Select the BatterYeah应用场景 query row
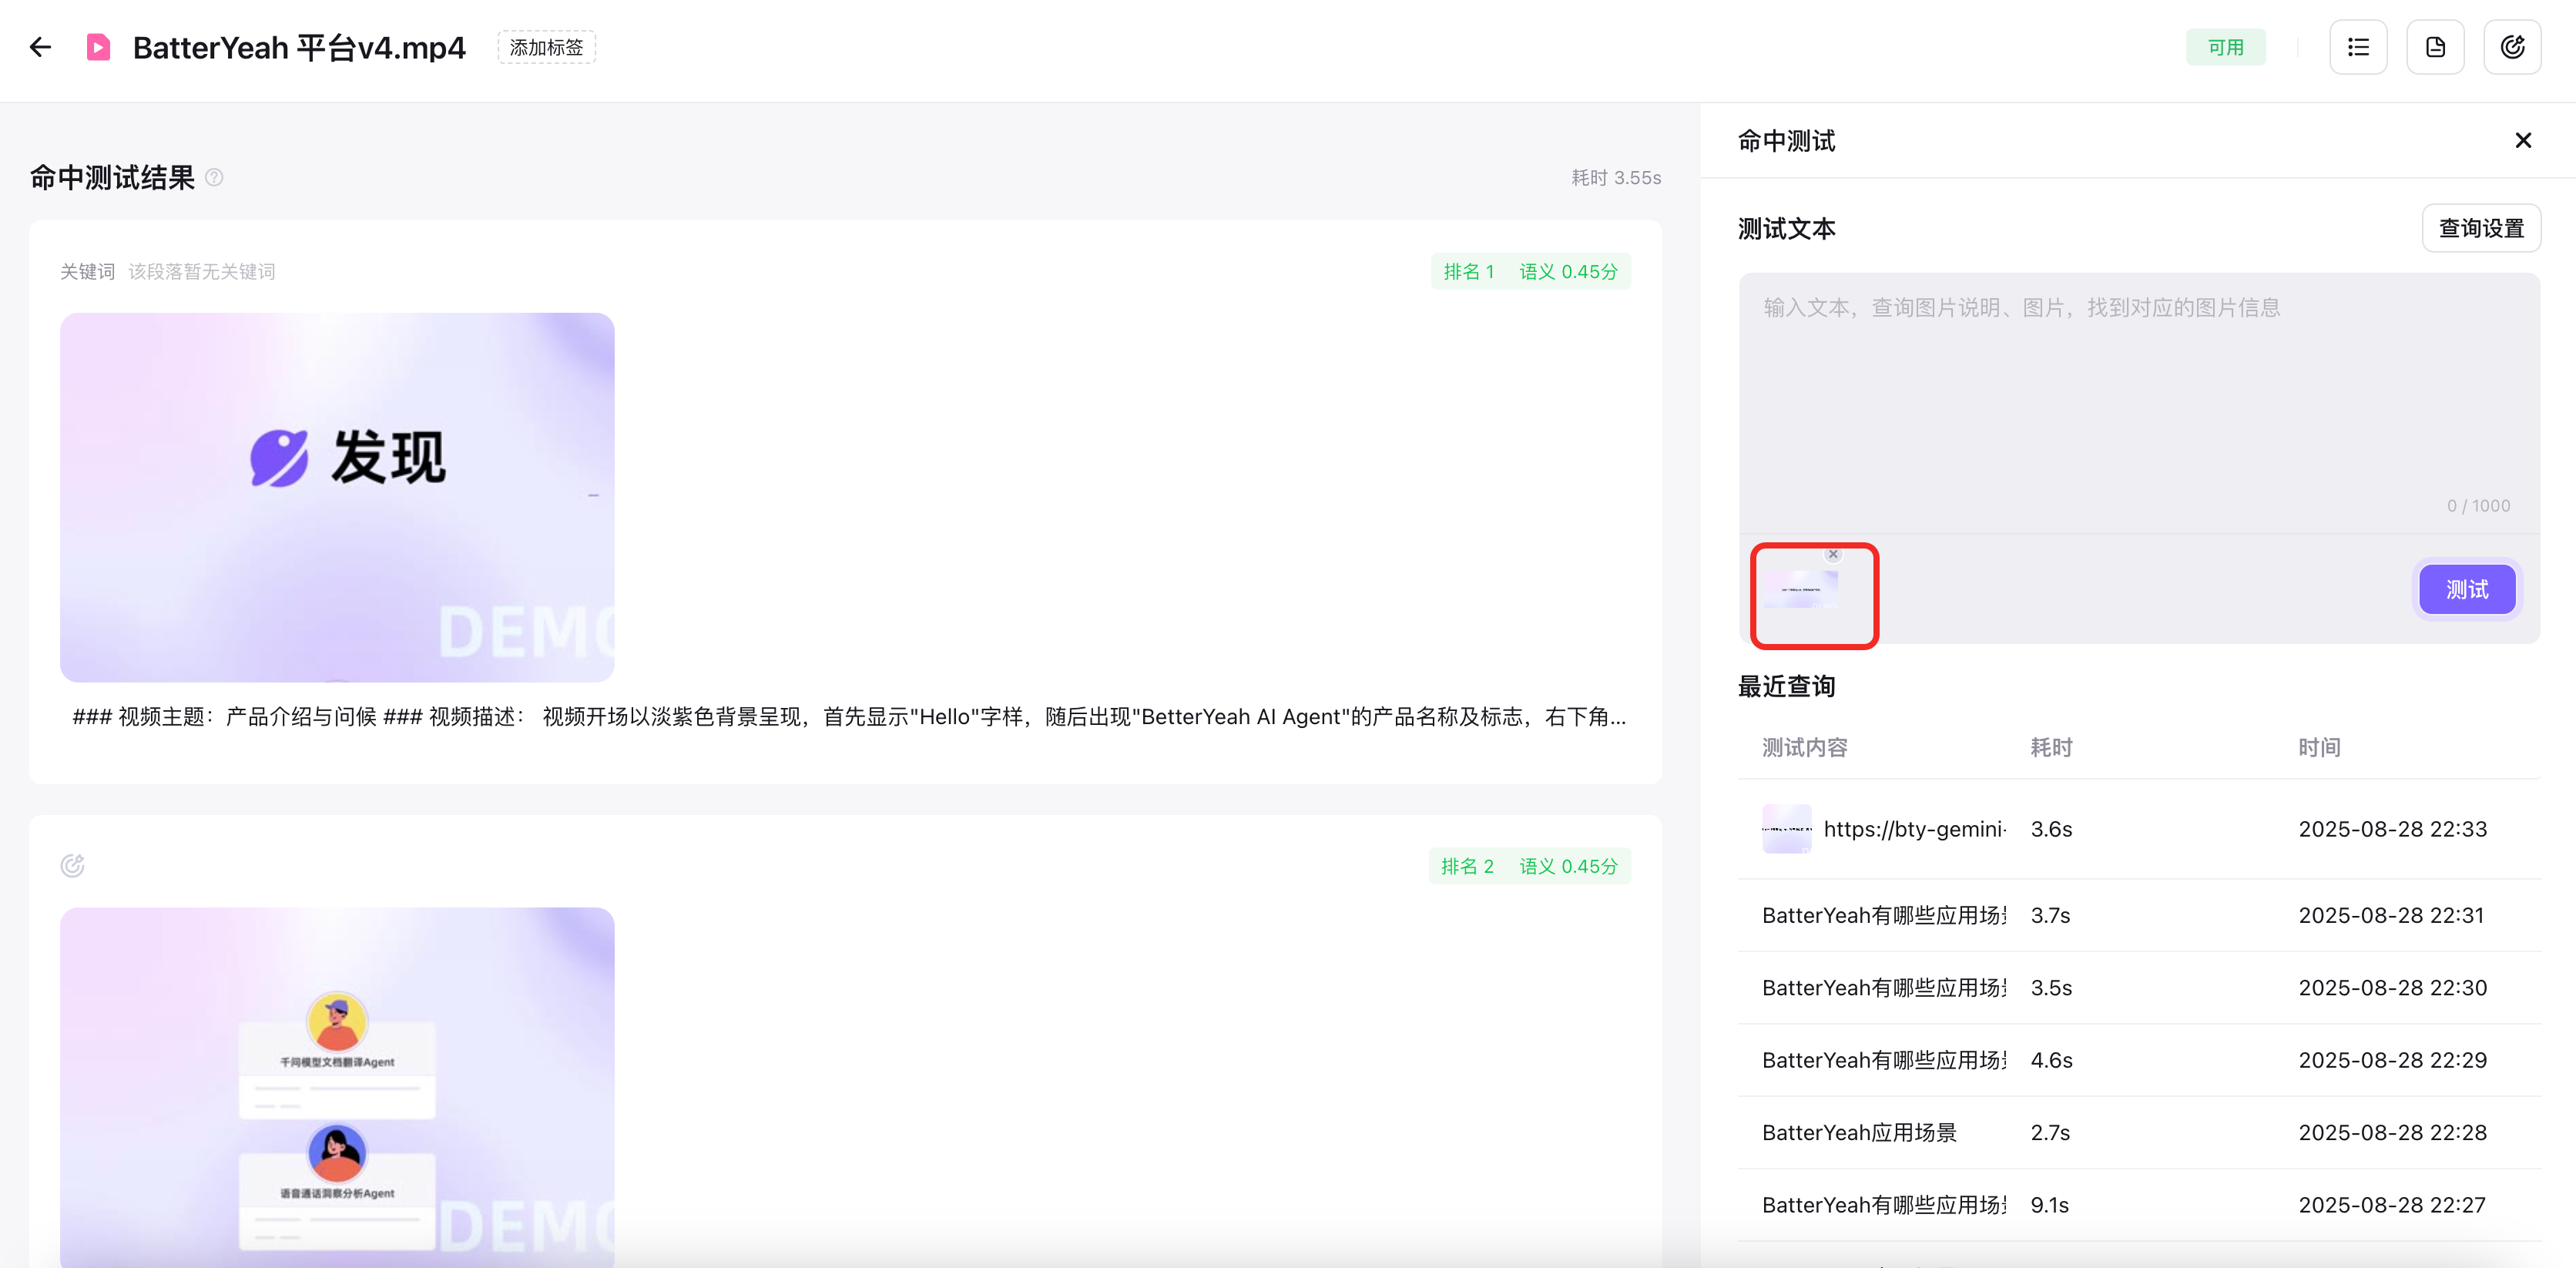 [x=2139, y=1132]
